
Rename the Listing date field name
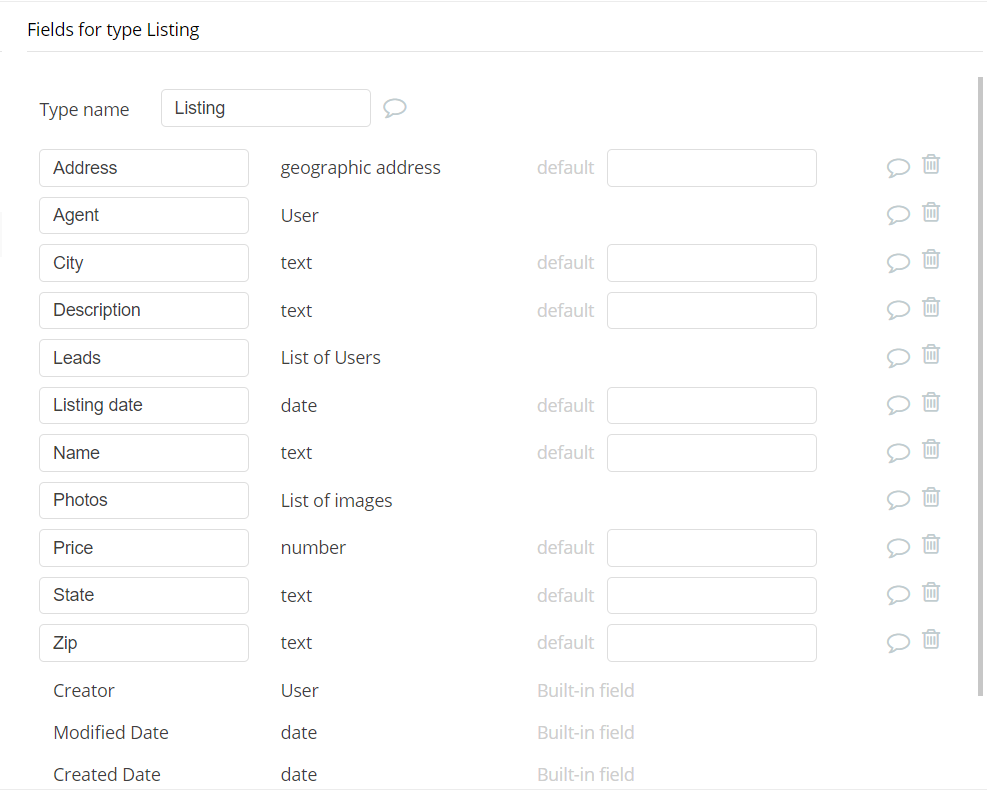[x=144, y=405]
